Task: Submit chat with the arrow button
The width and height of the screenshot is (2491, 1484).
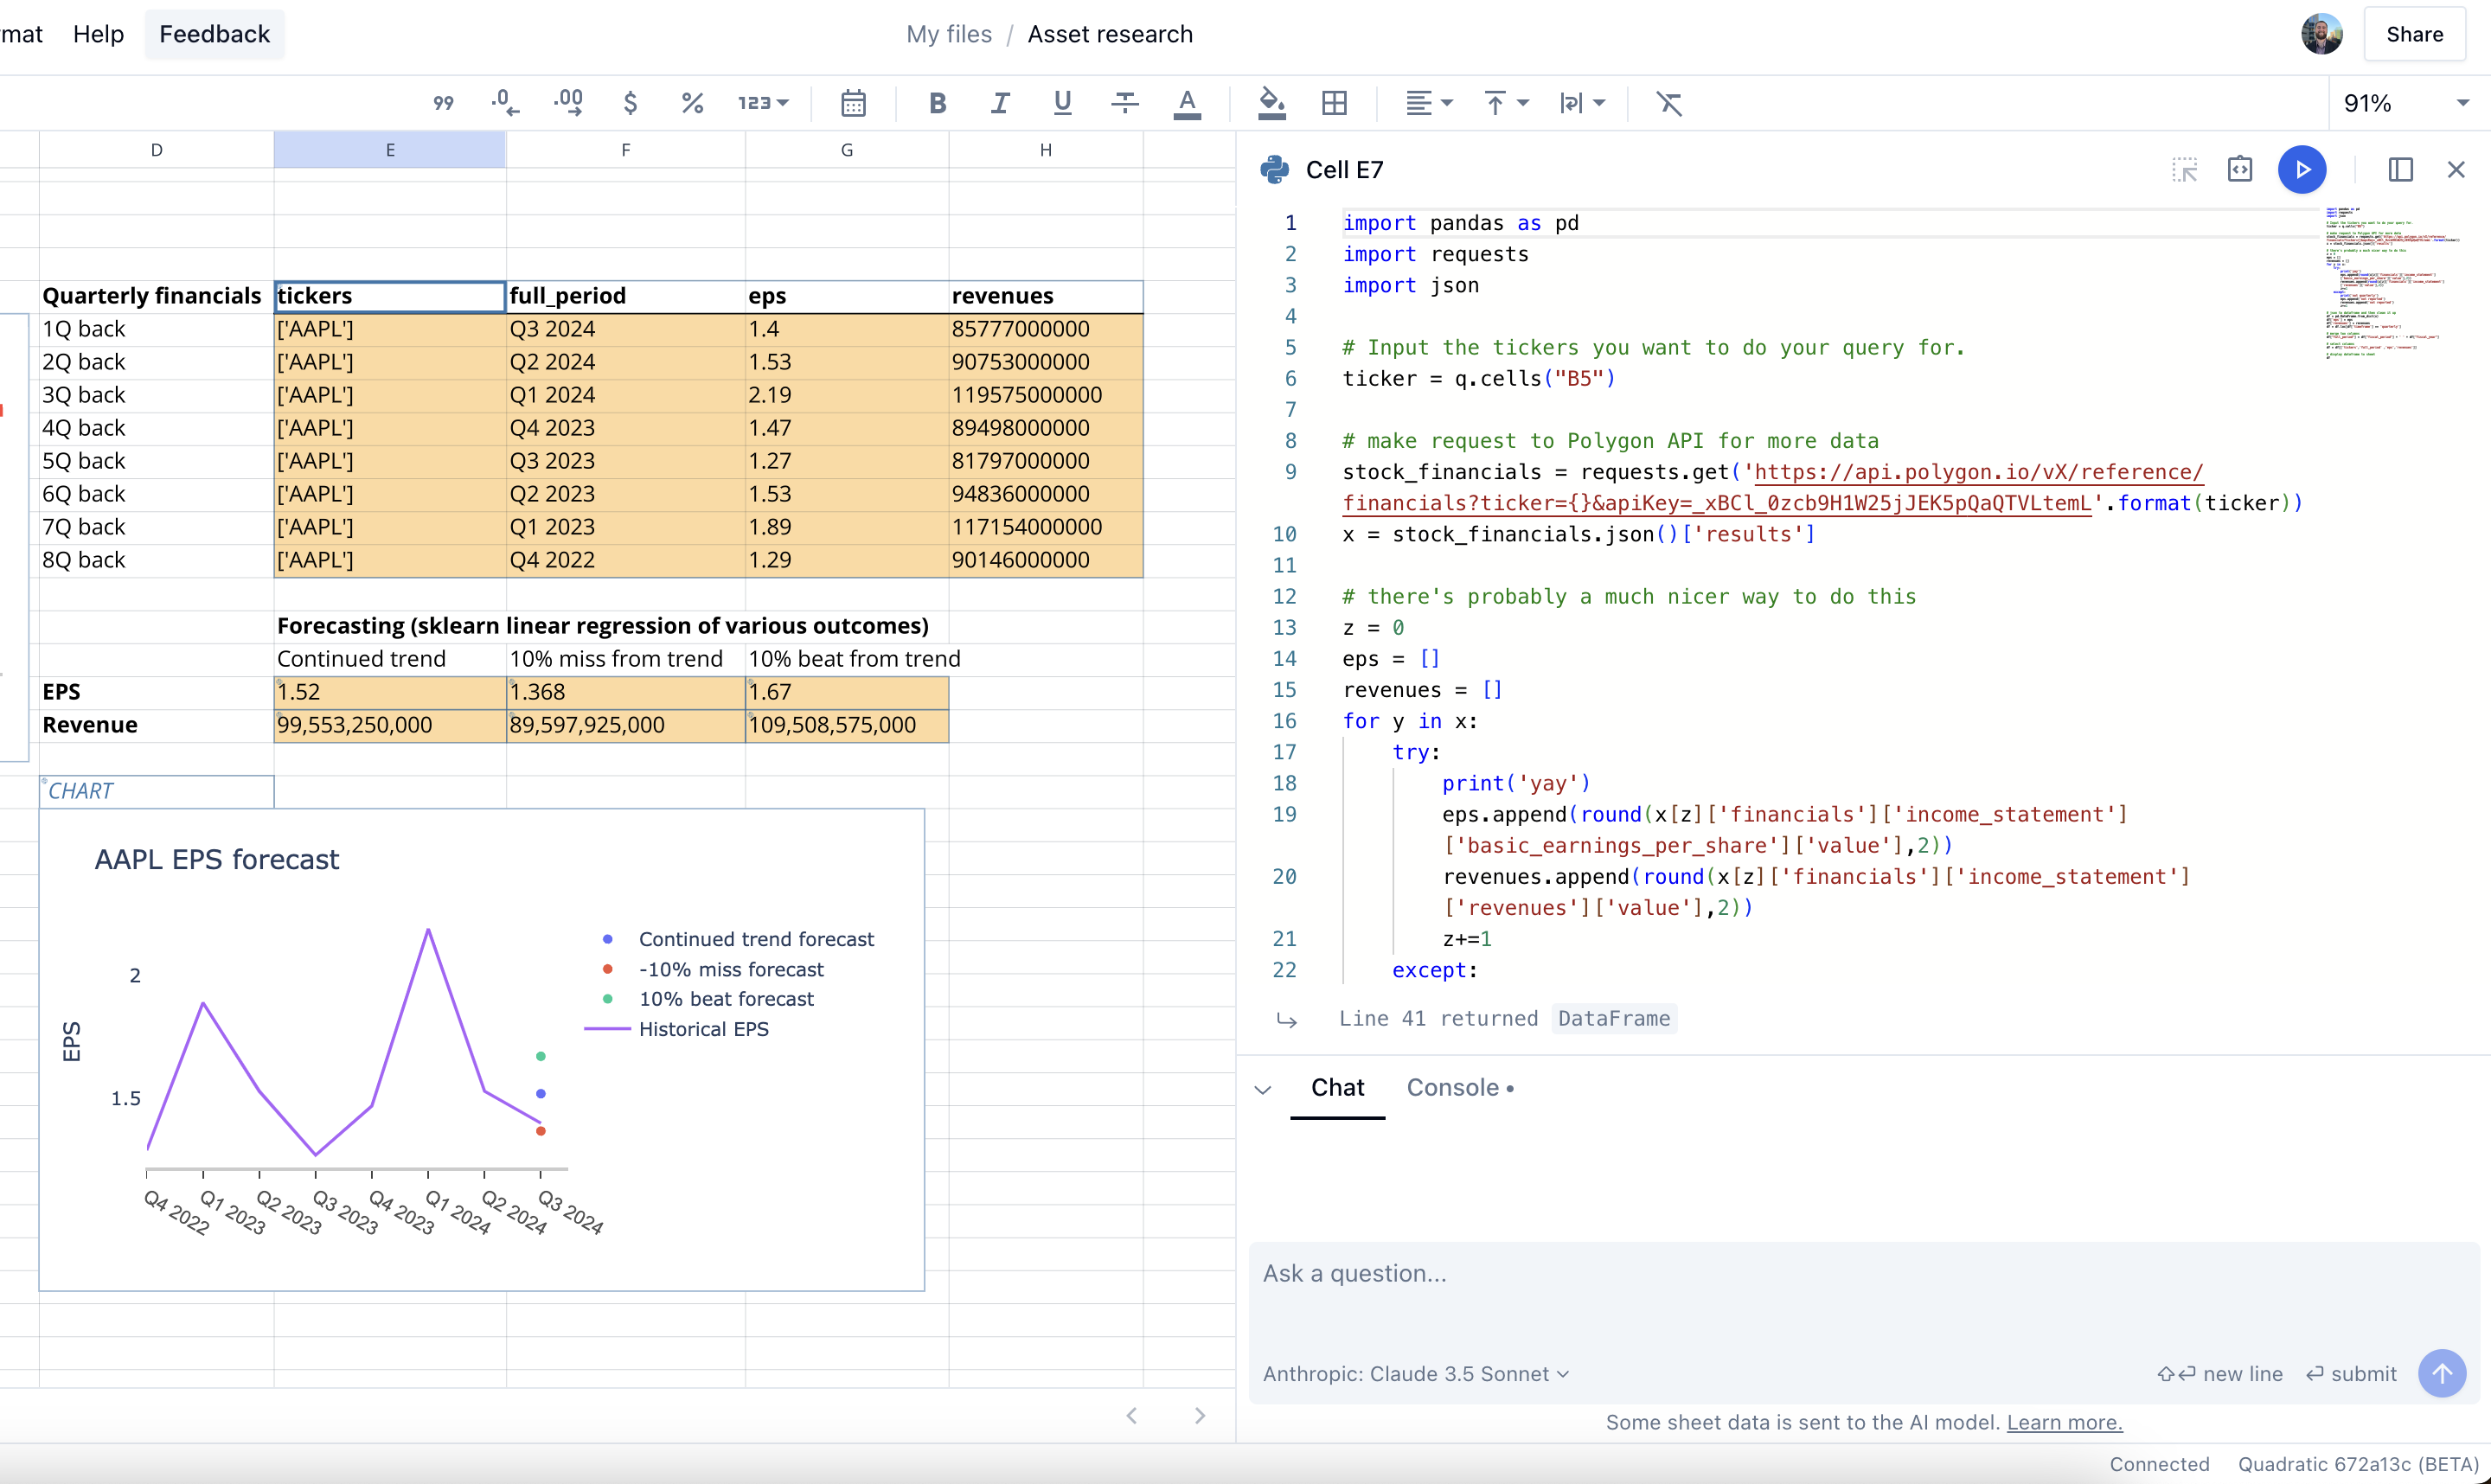Action: coord(2442,1374)
